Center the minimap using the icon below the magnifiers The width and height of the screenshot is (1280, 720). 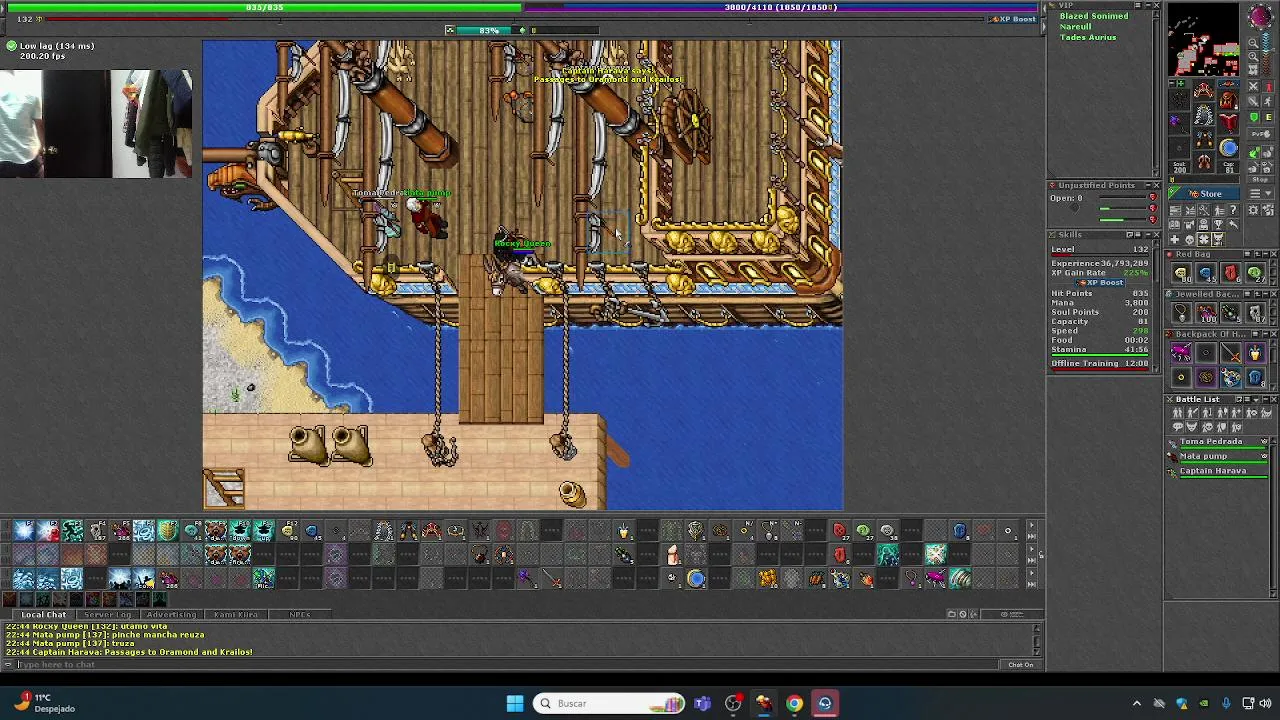point(1253,69)
